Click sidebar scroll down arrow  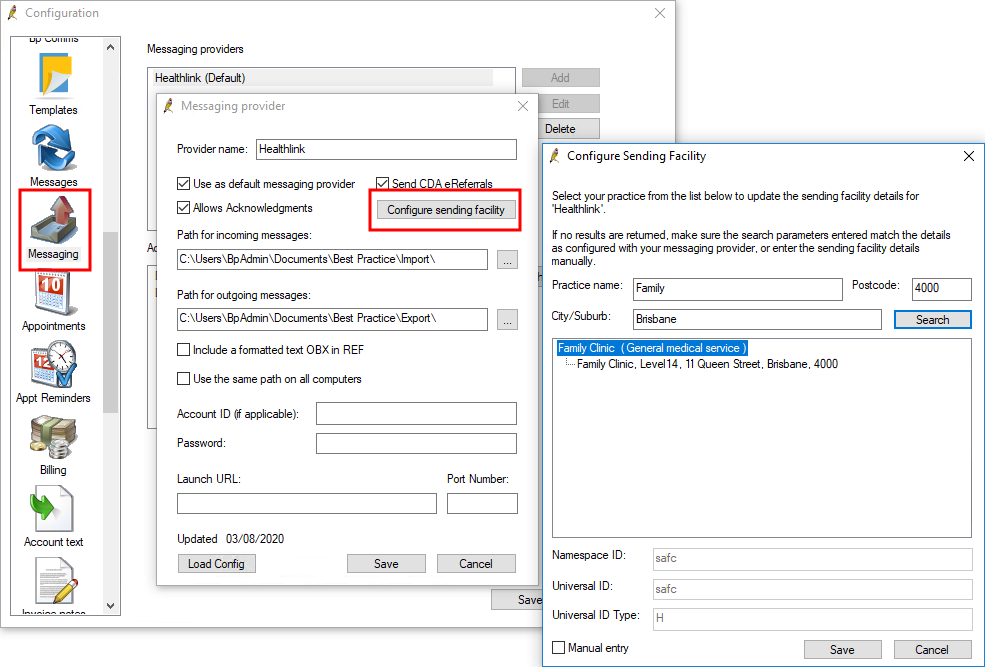(111, 606)
